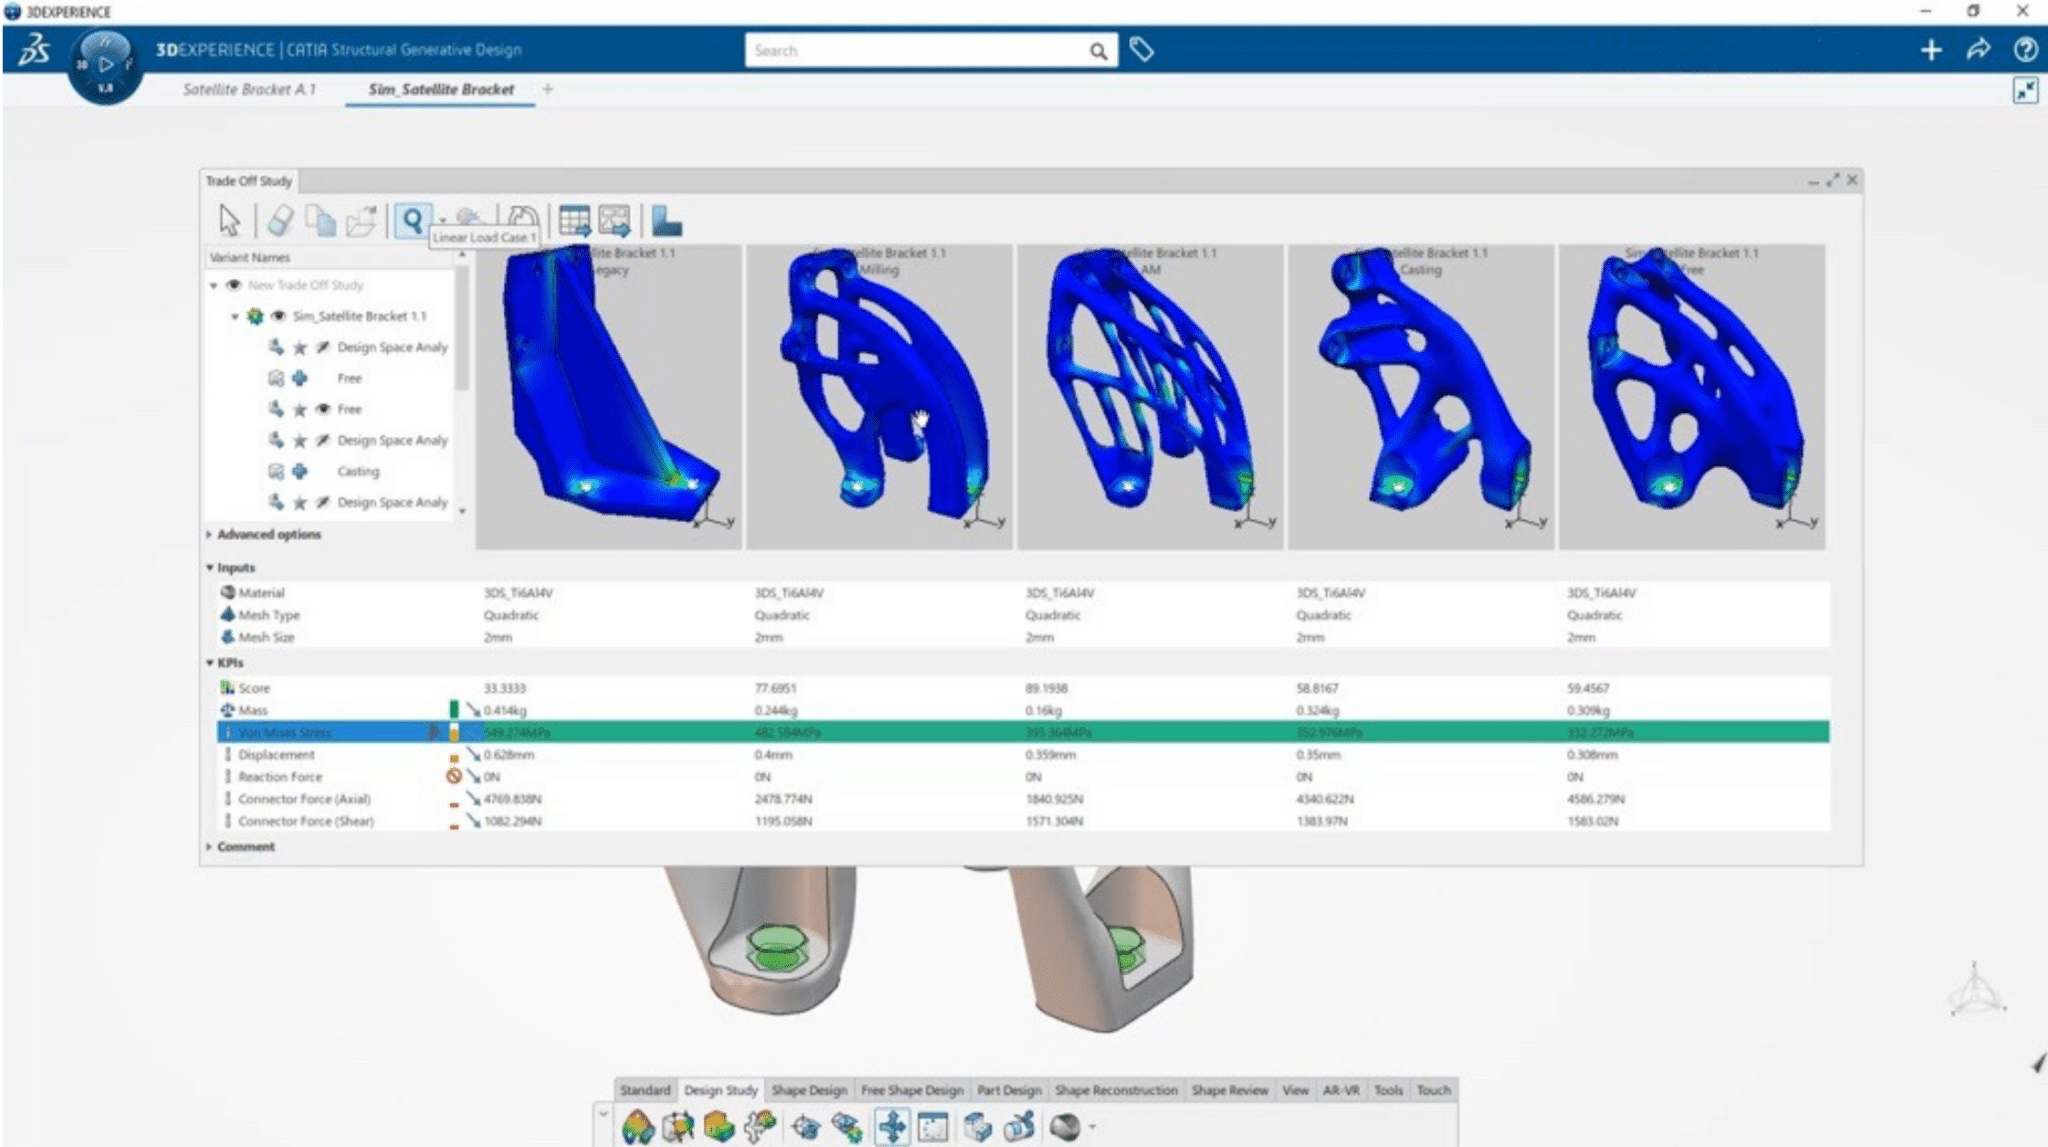Open the Free Shape Design tab

pos(912,1090)
